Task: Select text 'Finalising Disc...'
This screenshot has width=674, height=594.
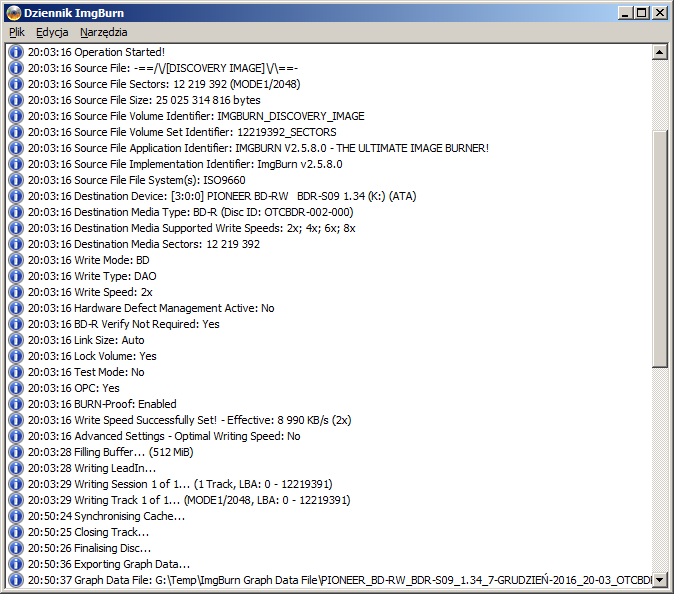Action: tap(113, 548)
